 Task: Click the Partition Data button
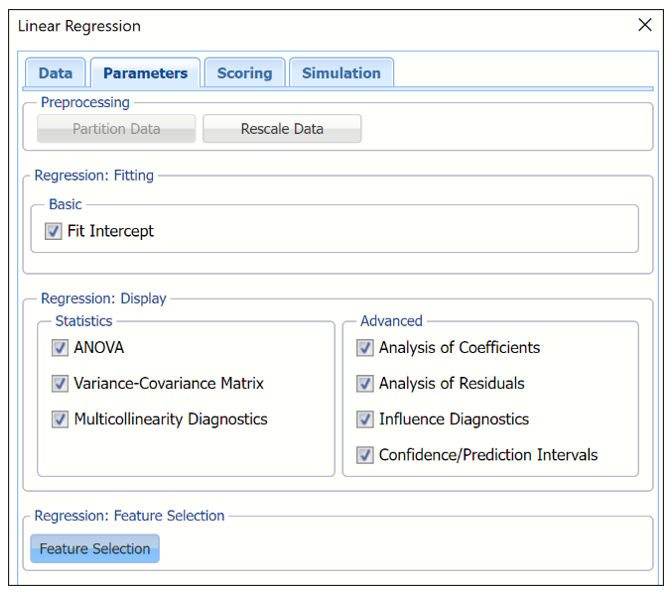pos(116,129)
